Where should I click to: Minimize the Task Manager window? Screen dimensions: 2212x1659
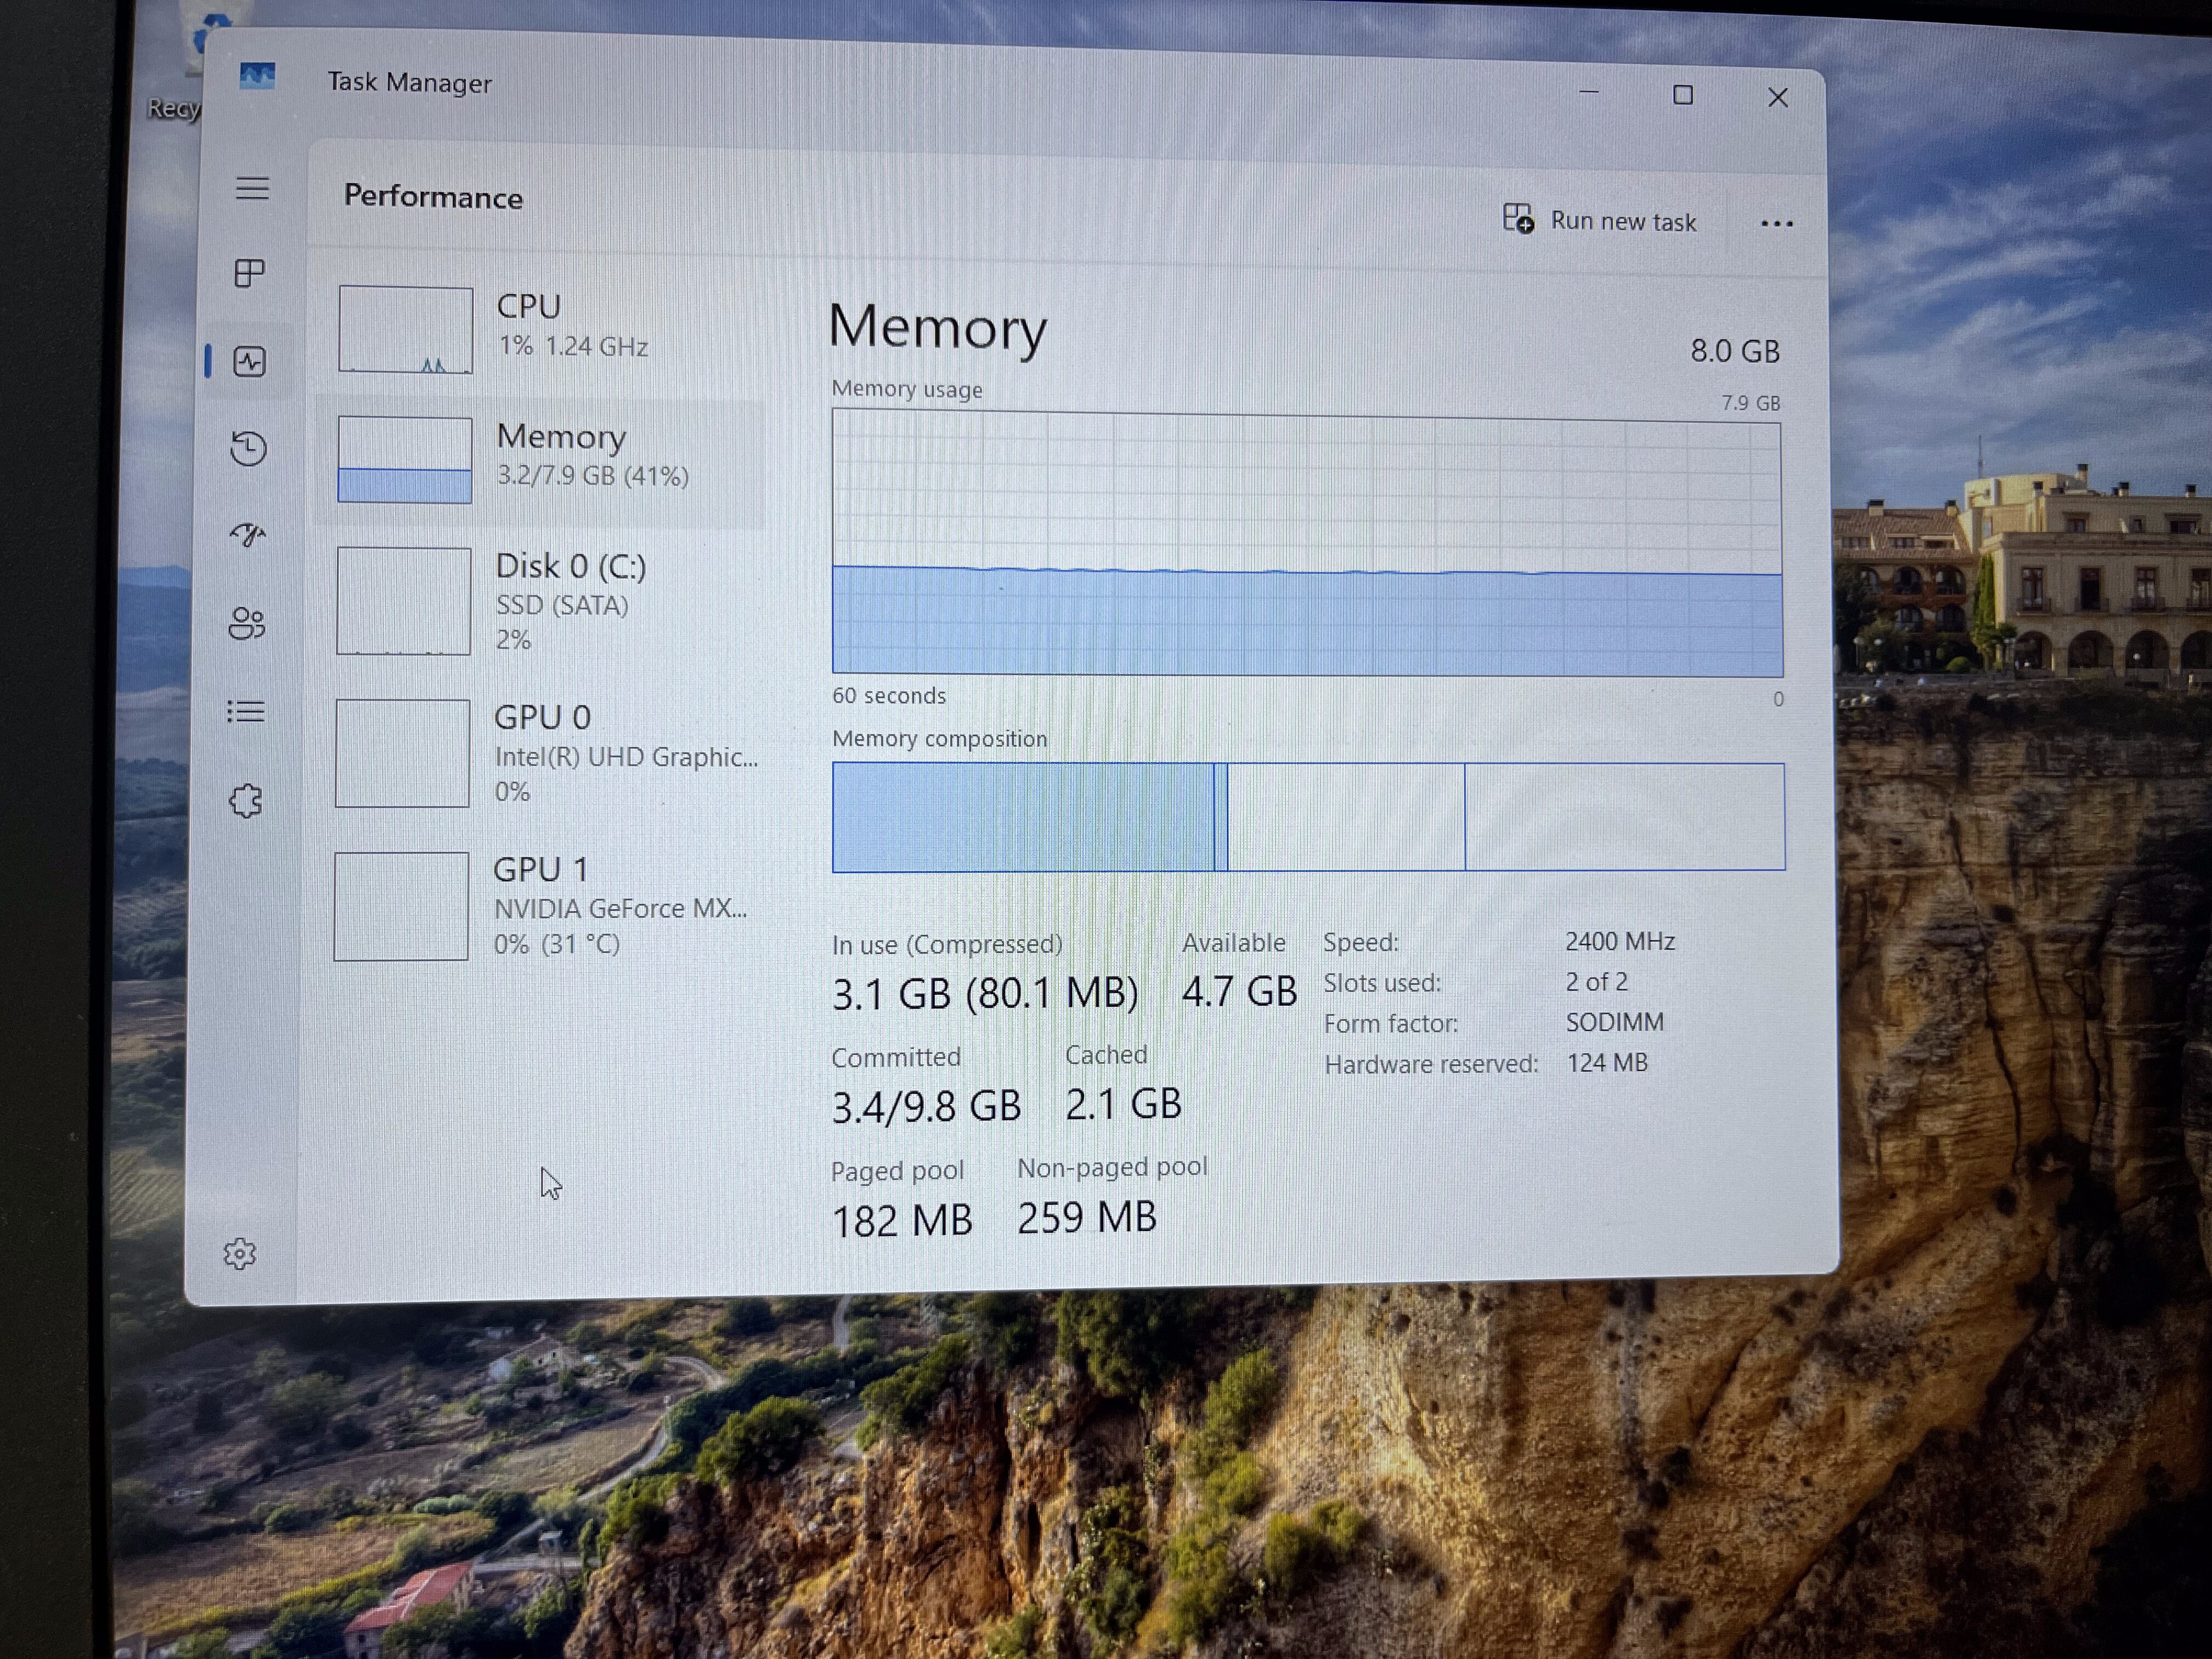pyautogui.click(x=1588, y=93)
